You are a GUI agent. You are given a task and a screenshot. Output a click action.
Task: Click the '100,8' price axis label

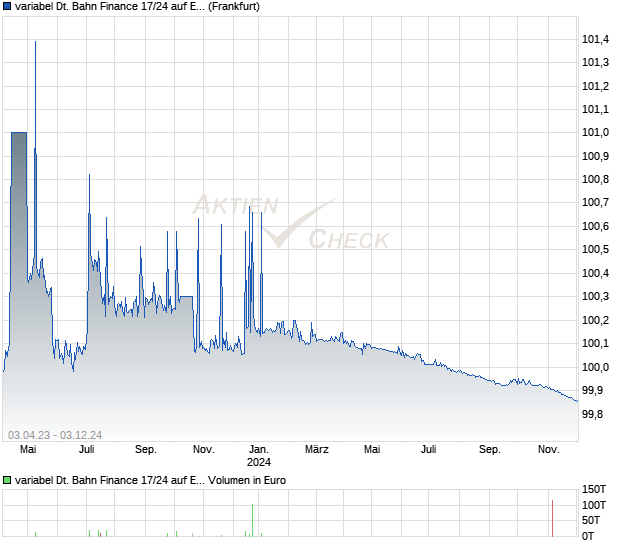(x=595, y=179)
